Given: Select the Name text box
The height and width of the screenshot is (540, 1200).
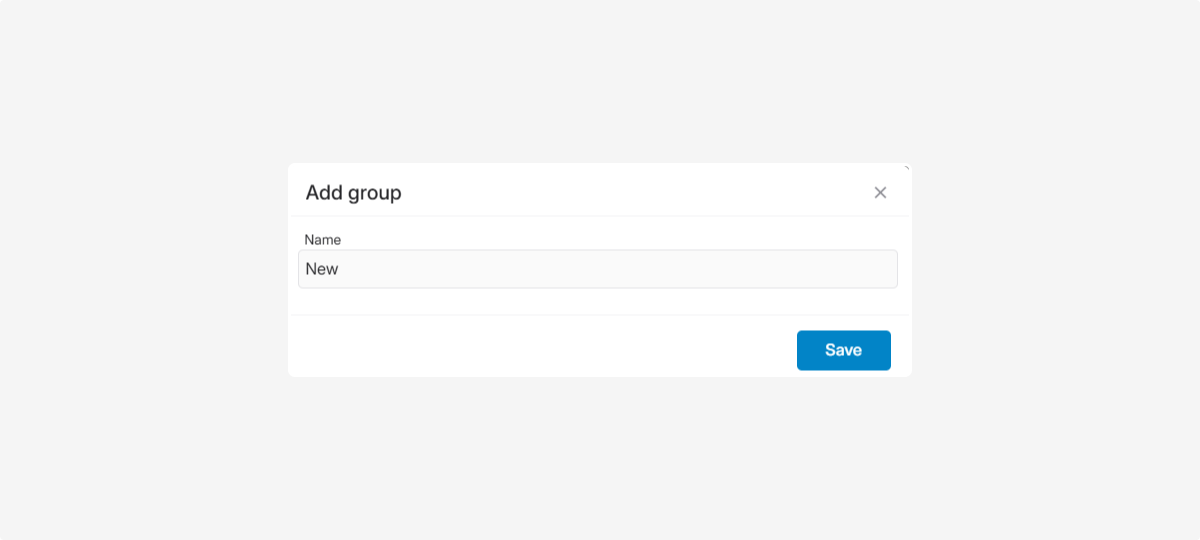Looking at the screenshot, I should pos(597,269).
